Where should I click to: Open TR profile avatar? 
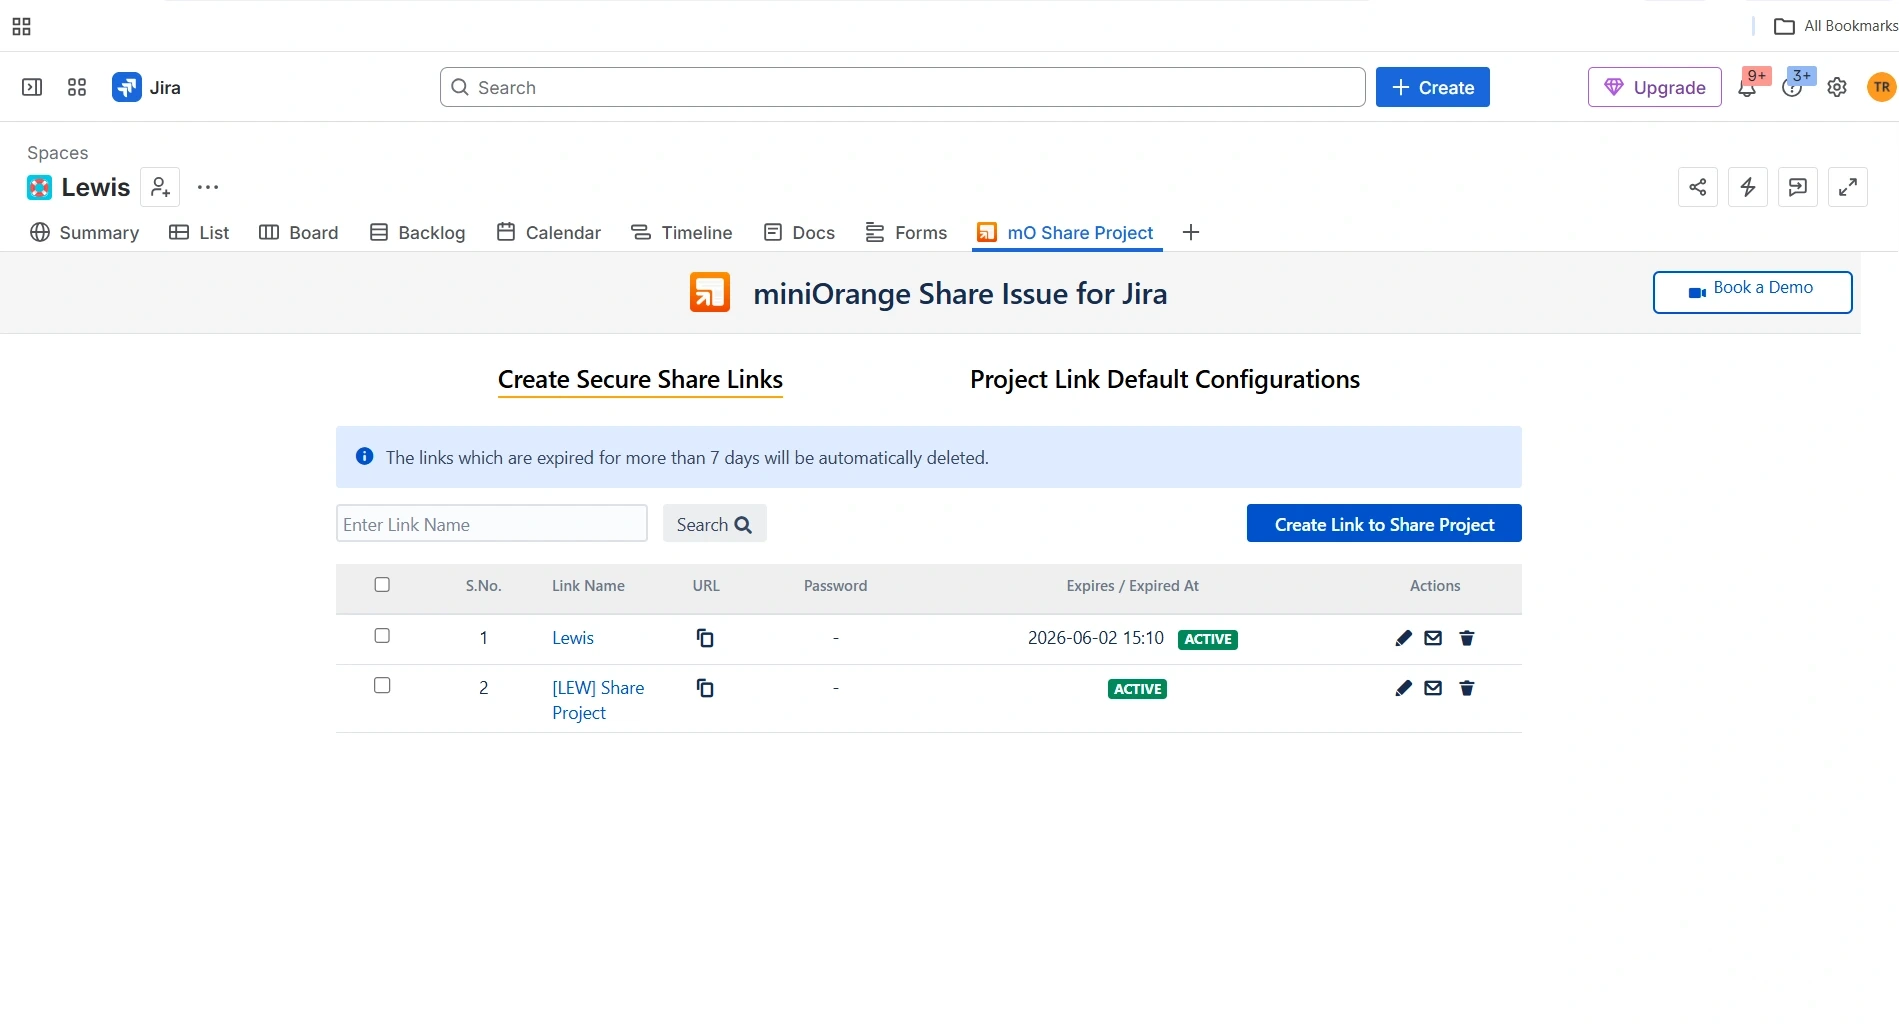[x=1881, y=87]
